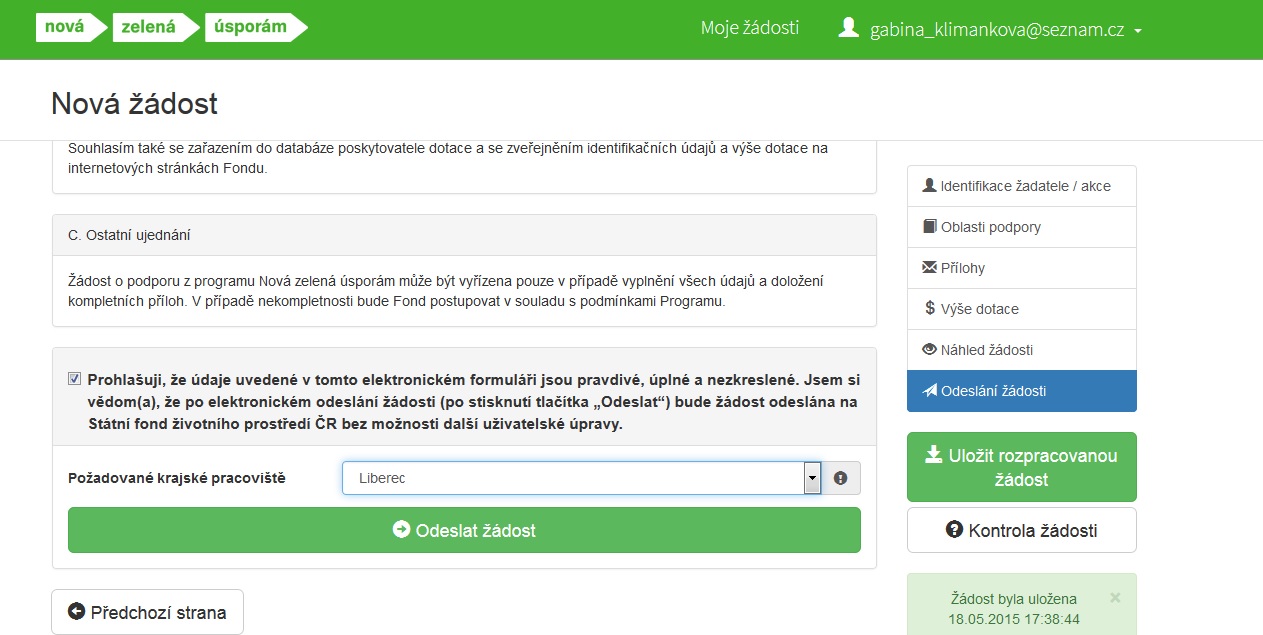The width and height of the screenshot is (1263, 635).
Task: Open 'Moje žádosti' in top navigation
Action: (x=750, y=28)
